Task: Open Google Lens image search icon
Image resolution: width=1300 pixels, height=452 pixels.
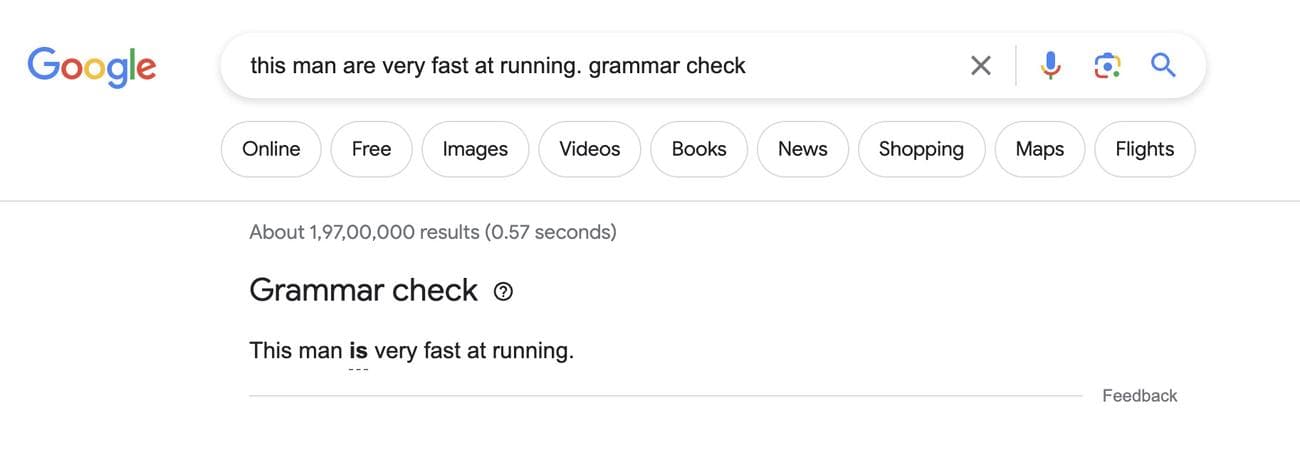Action: pos(1106,66)
